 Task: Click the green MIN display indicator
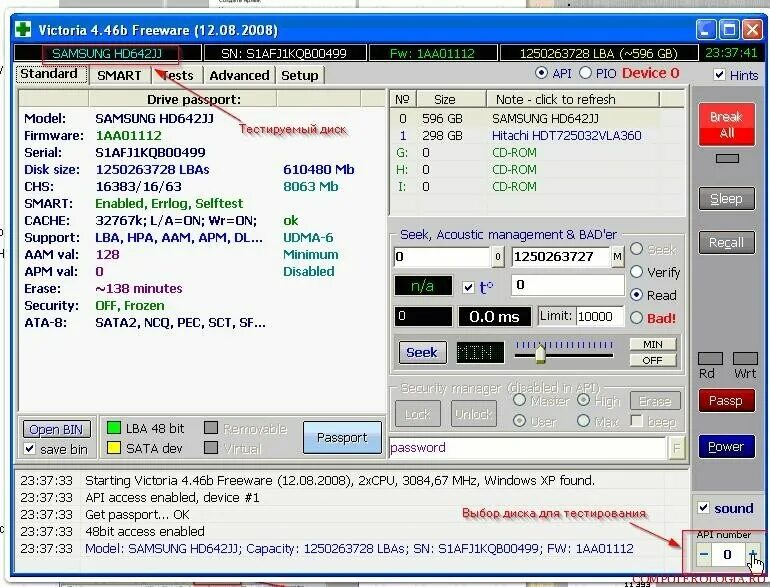[x=480, y=353]
